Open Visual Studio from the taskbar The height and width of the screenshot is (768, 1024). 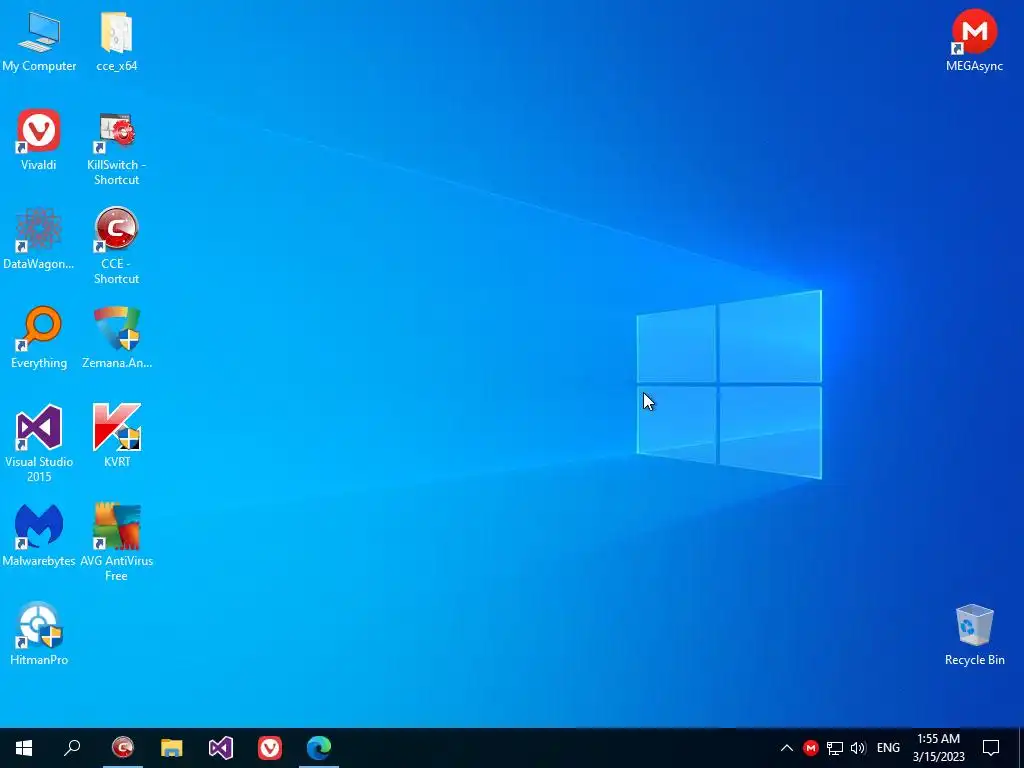click(221, 748)
